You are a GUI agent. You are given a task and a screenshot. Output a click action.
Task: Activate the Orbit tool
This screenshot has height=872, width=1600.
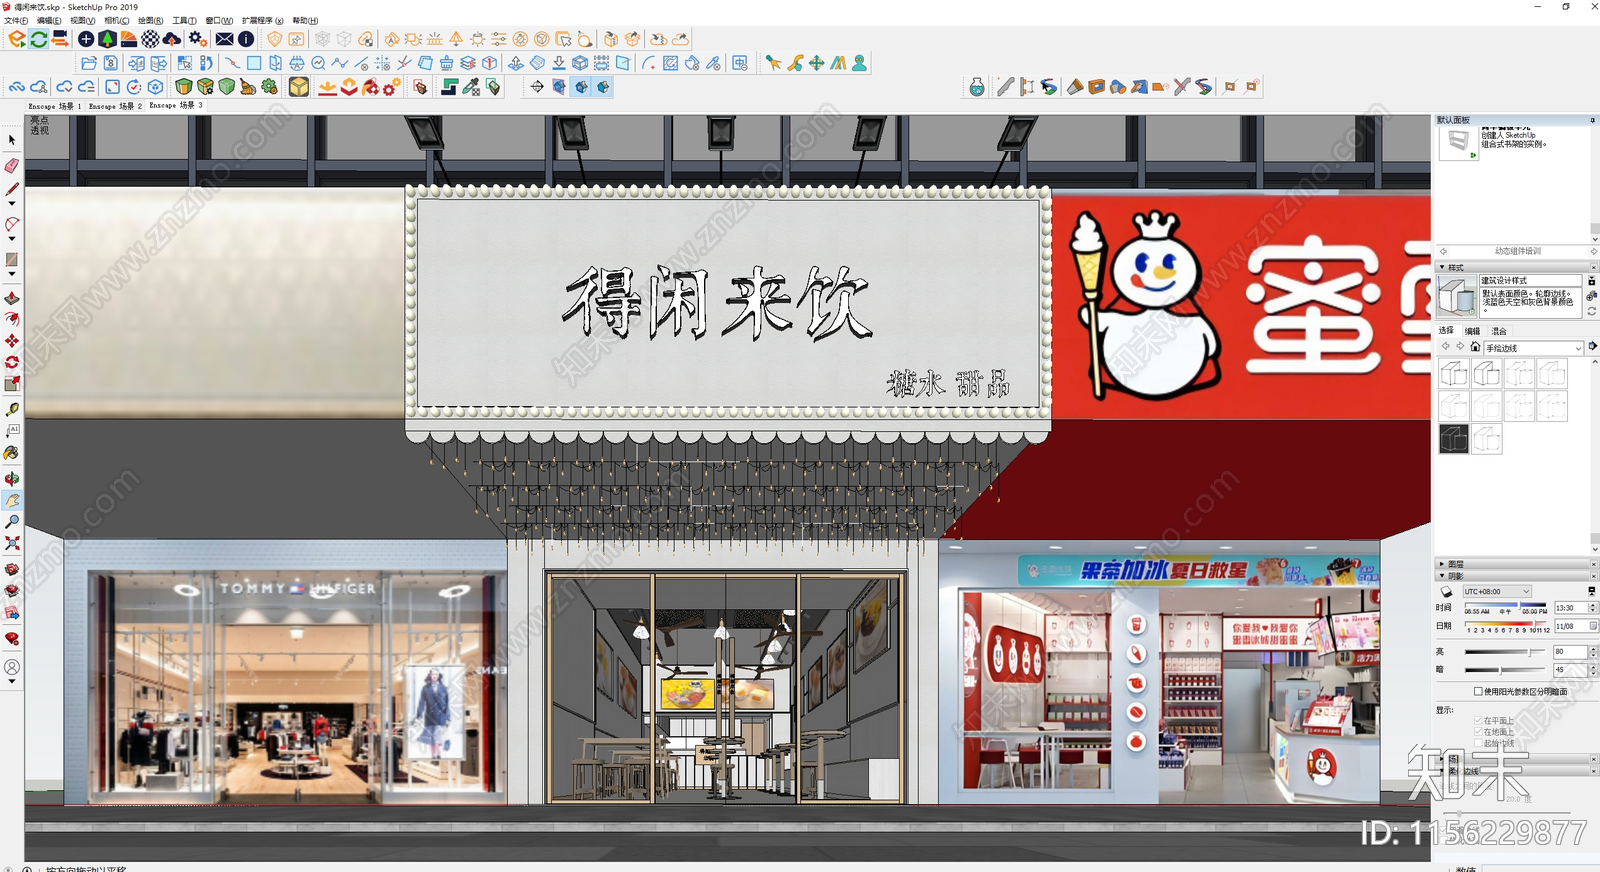point(12,479)
